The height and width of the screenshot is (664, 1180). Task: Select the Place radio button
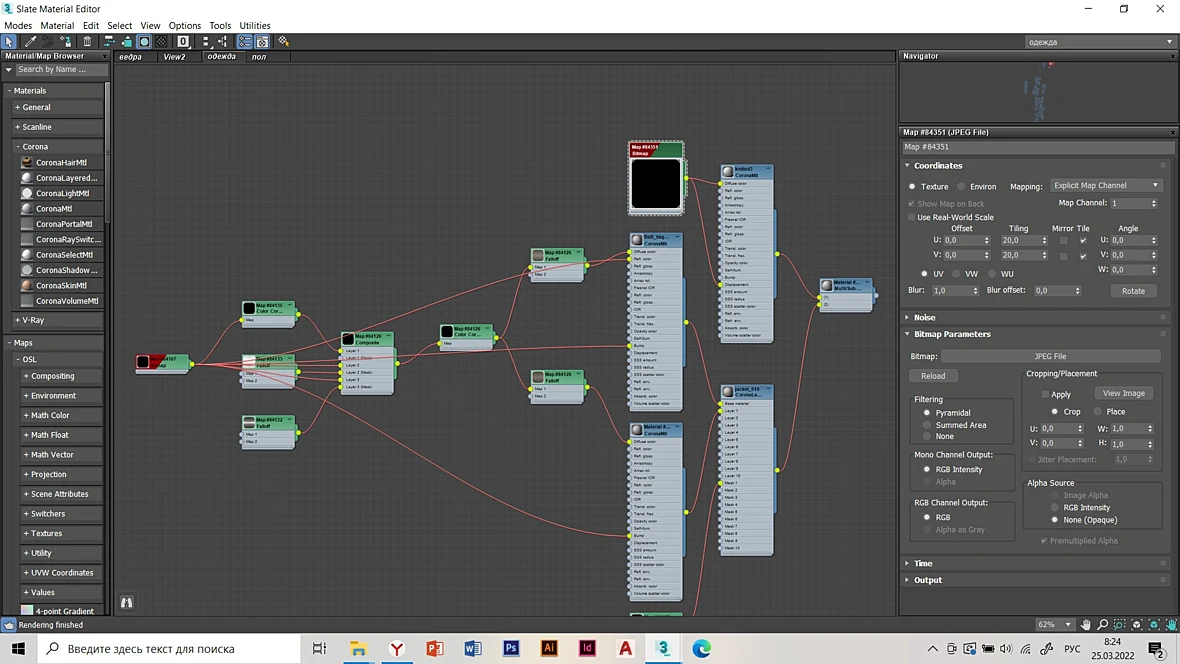pyautogui.click(x=1098, y=412)
